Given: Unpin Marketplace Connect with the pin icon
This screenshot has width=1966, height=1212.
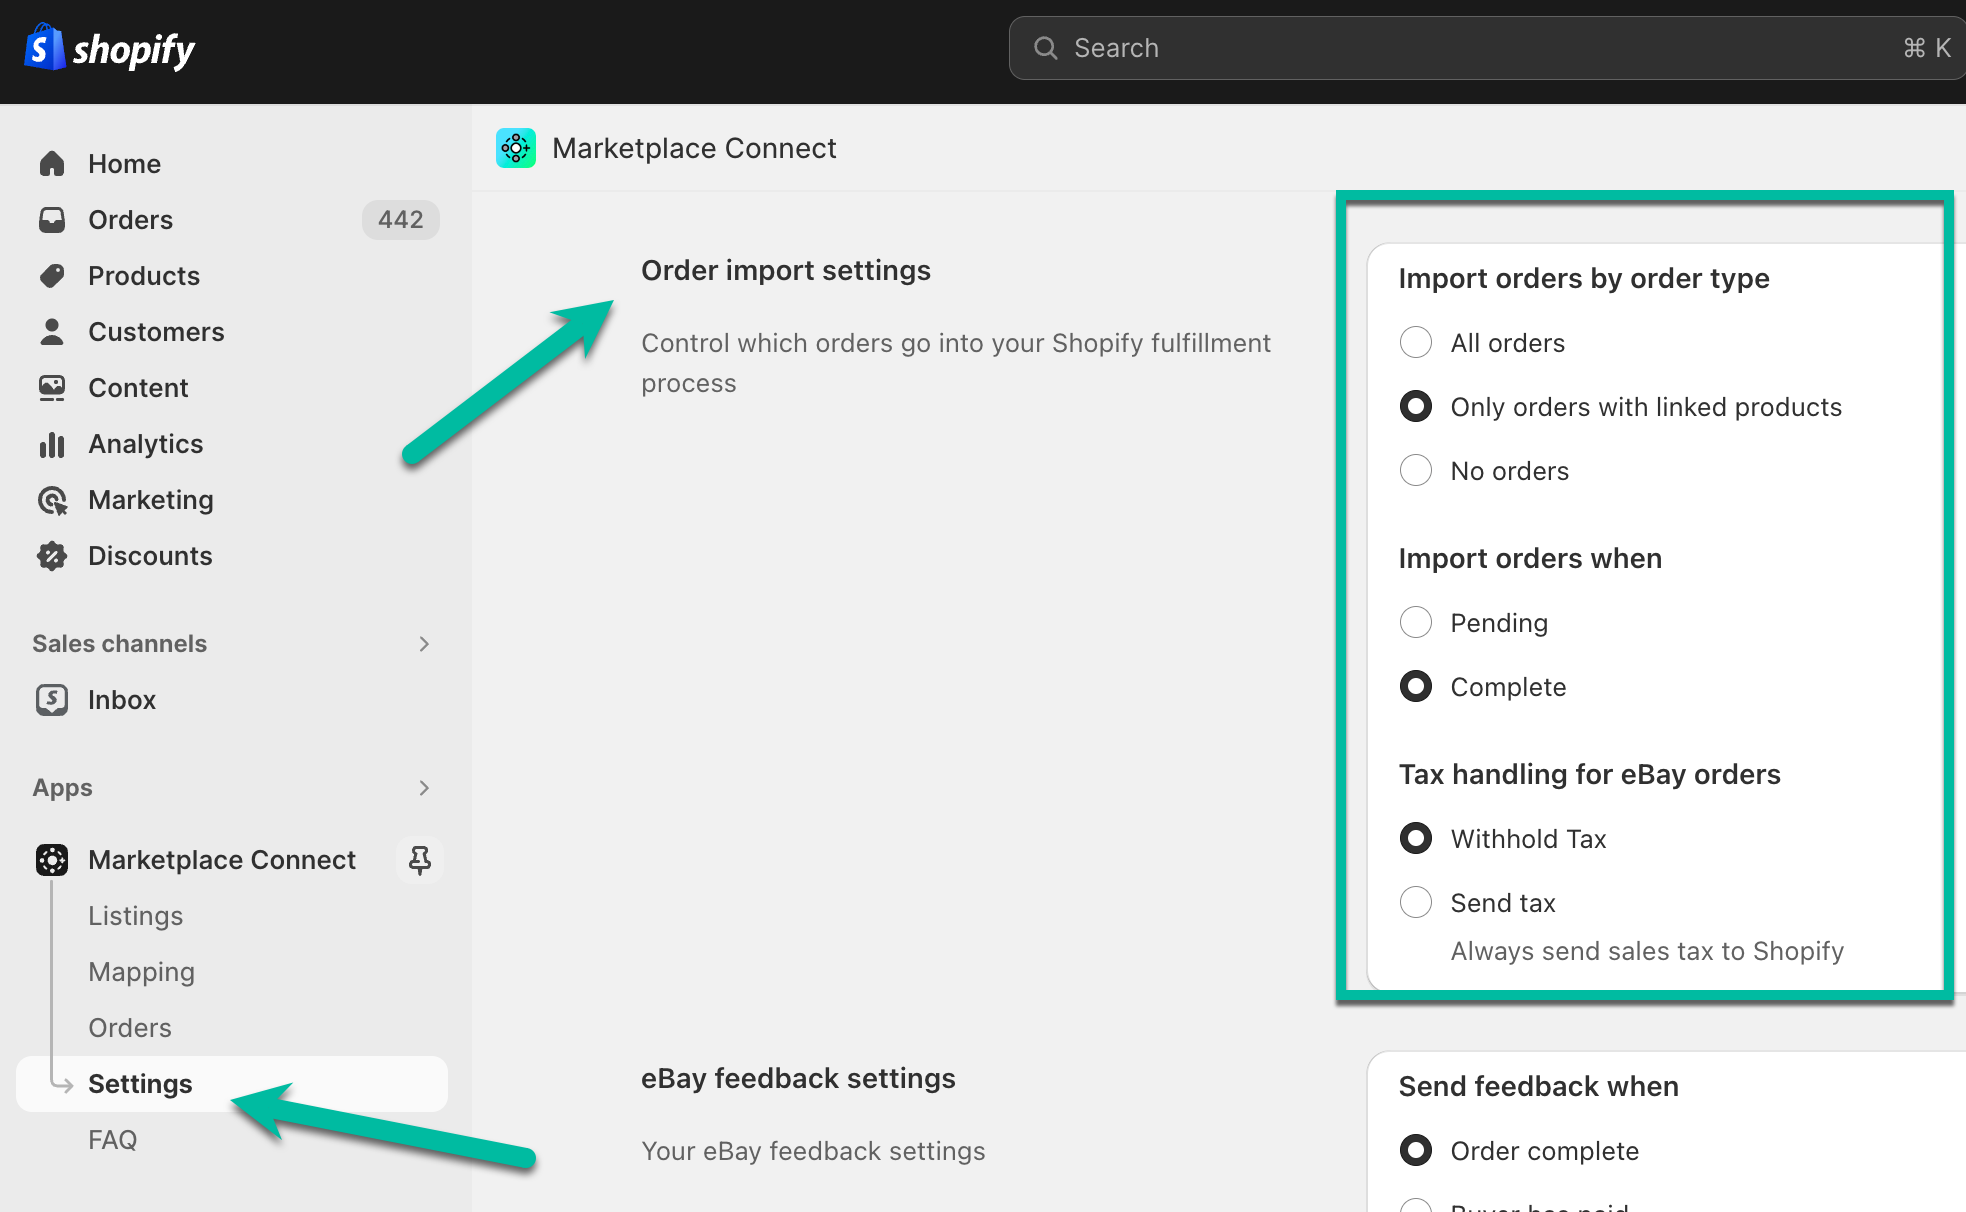Looking at the screenshot, I should tap(420, 859).
